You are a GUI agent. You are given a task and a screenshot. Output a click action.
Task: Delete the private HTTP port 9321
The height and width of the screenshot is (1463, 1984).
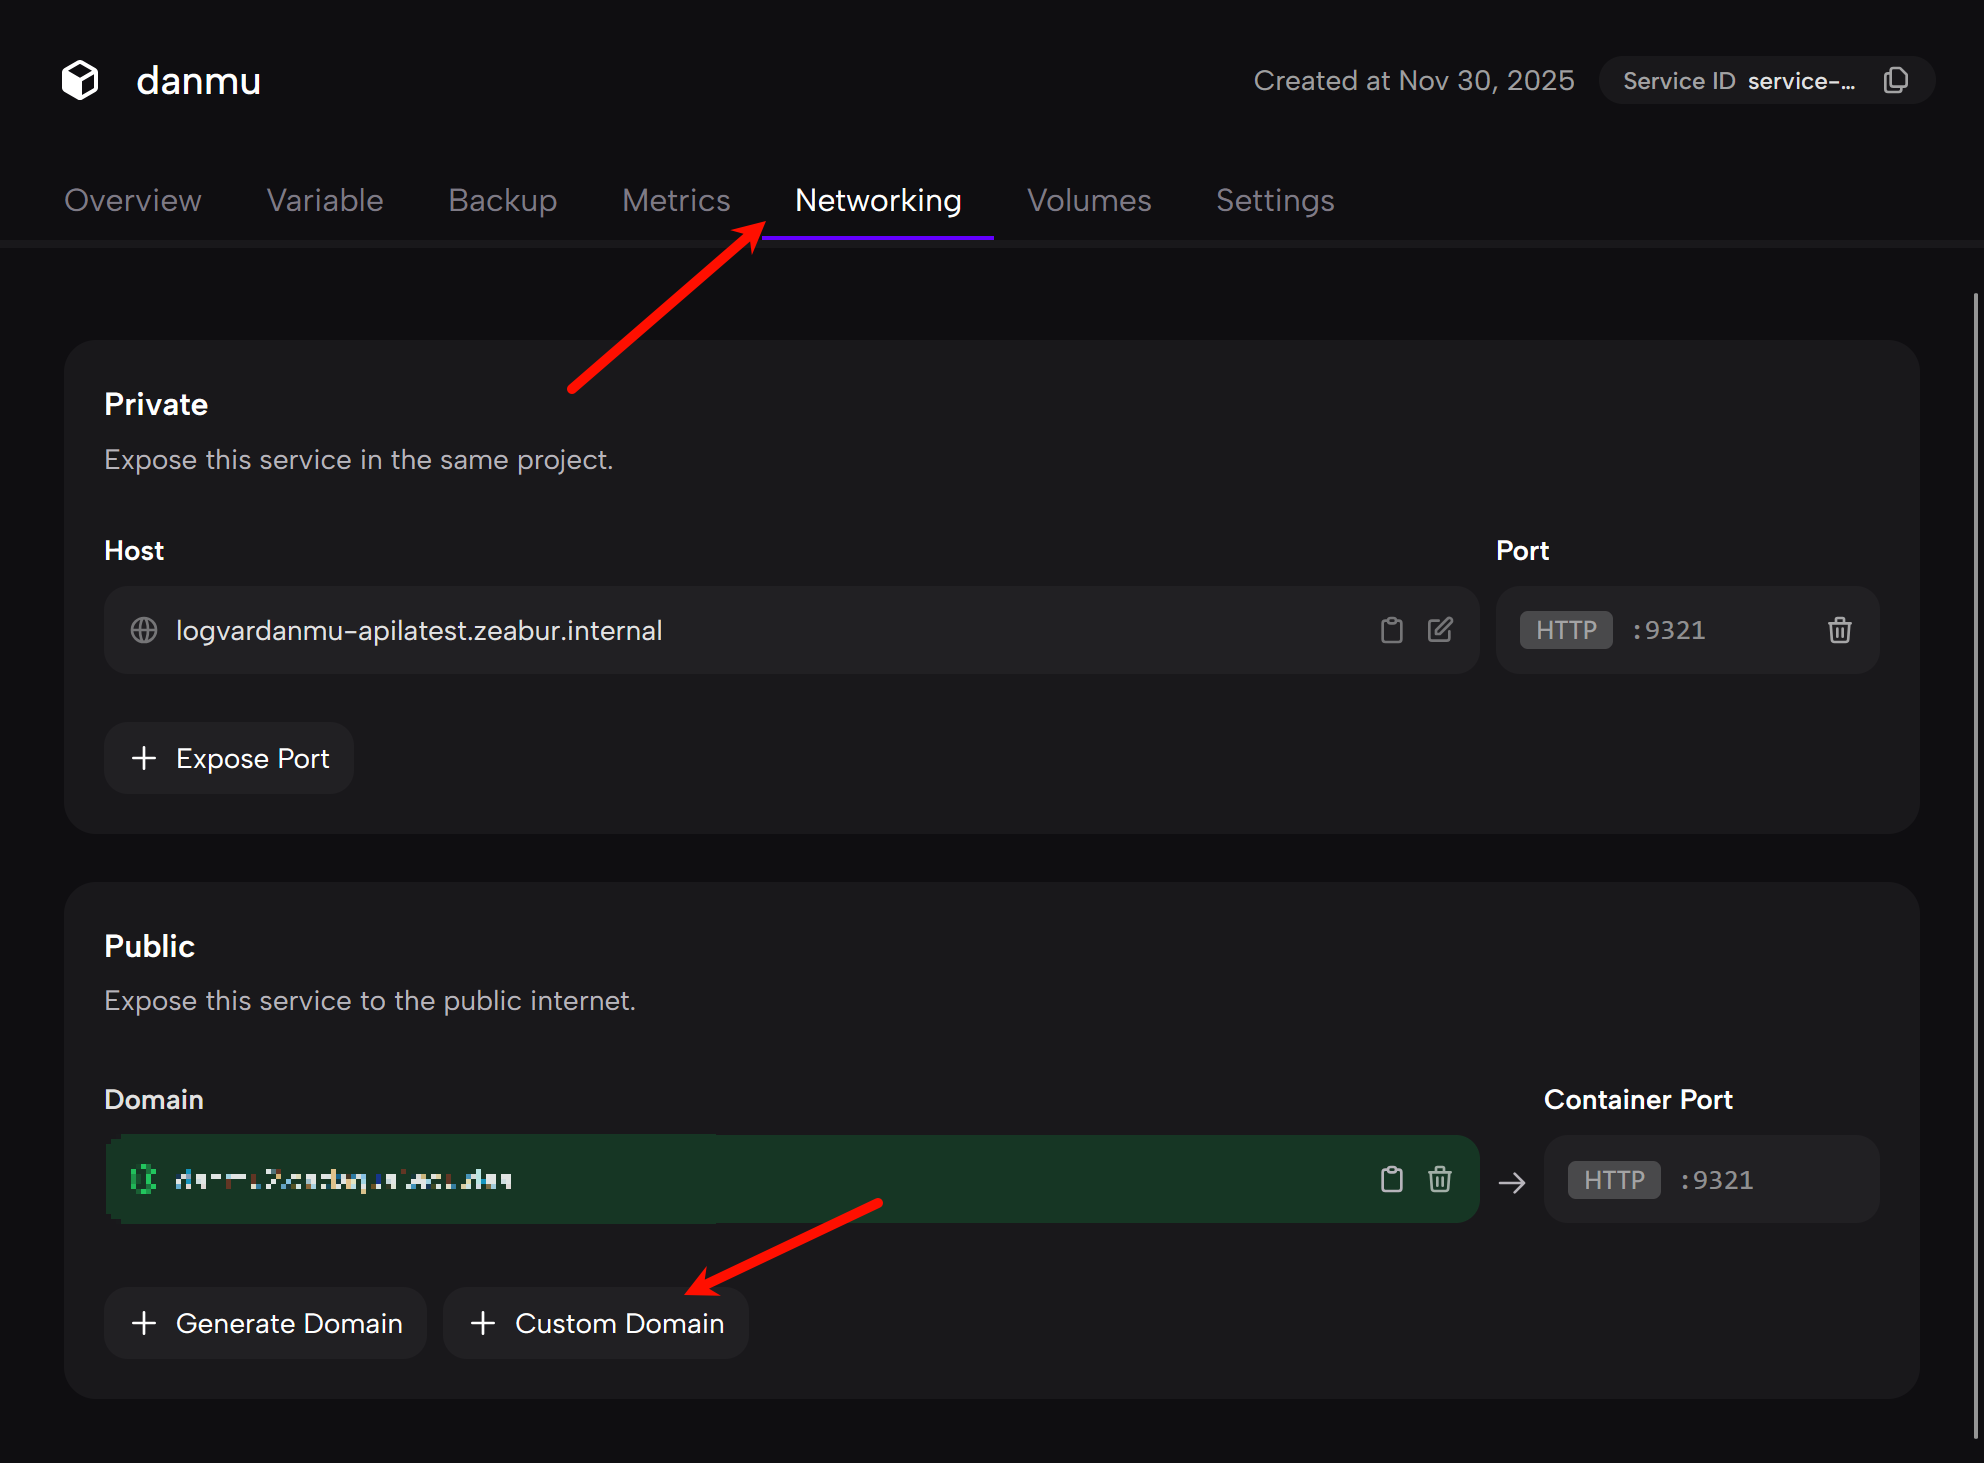click(x=1839, y=630)
